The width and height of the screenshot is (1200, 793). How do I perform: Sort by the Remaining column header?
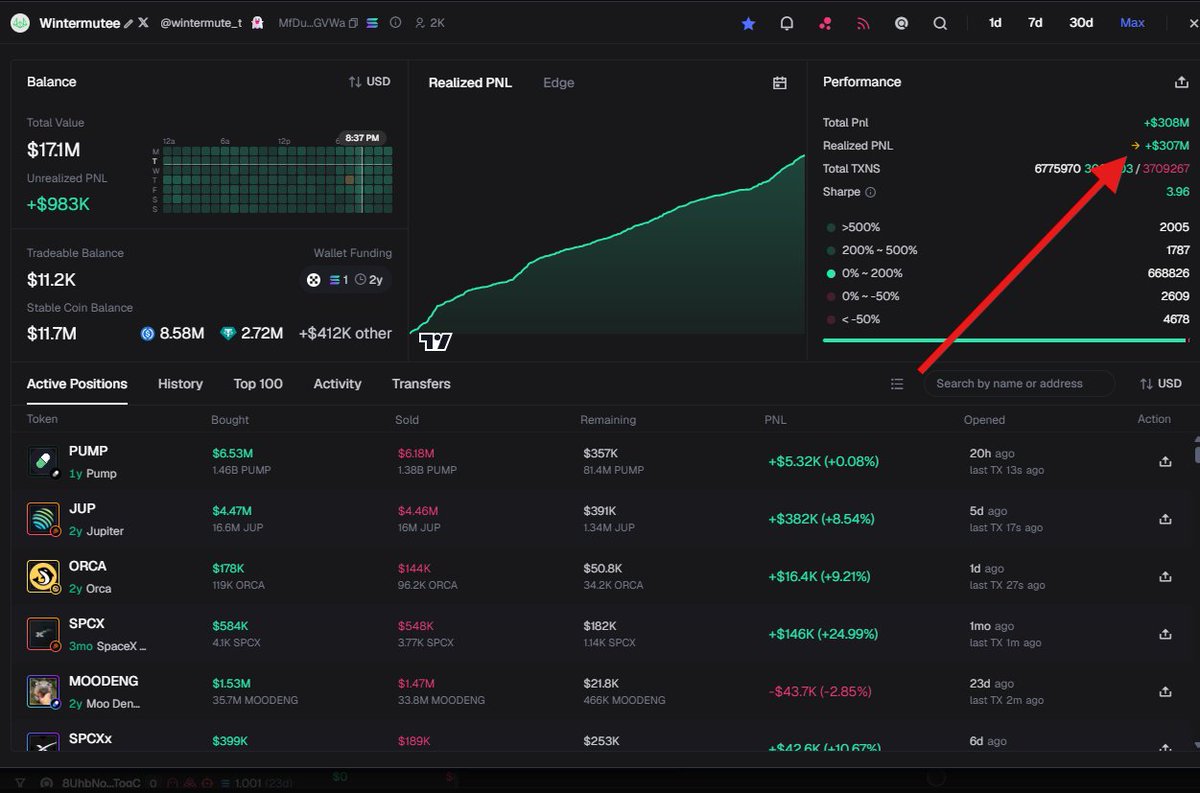(608, 420)
